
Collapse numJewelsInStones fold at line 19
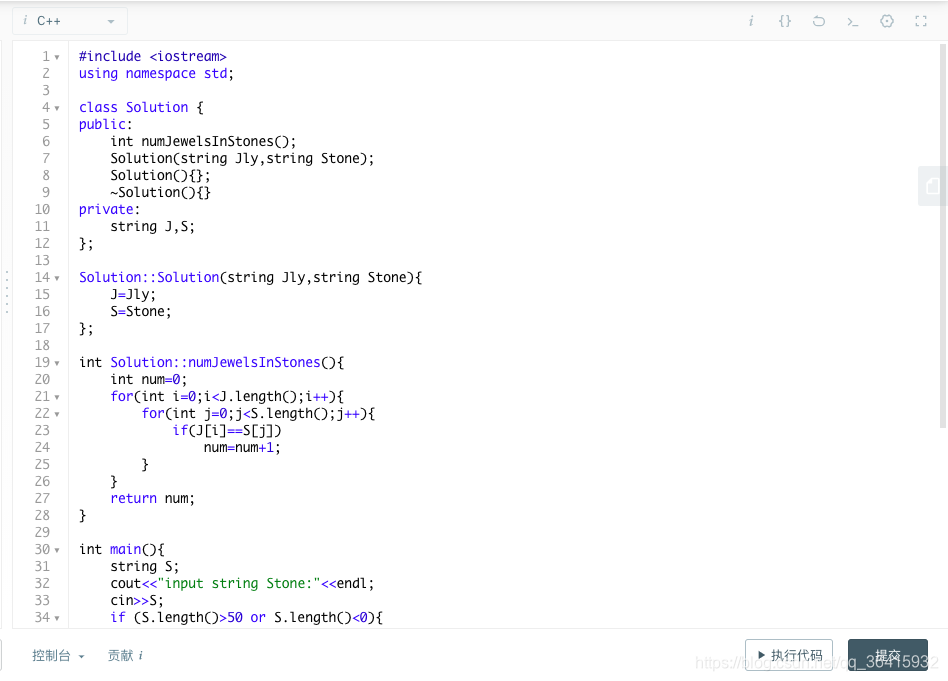tap(57, 363)
